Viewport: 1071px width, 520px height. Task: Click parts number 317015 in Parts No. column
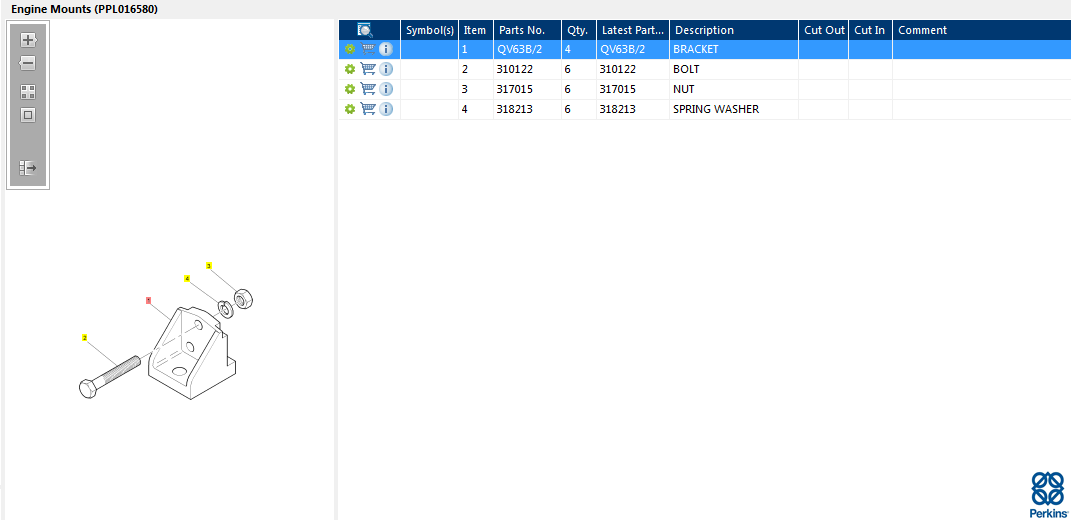(x=527, y=89)
